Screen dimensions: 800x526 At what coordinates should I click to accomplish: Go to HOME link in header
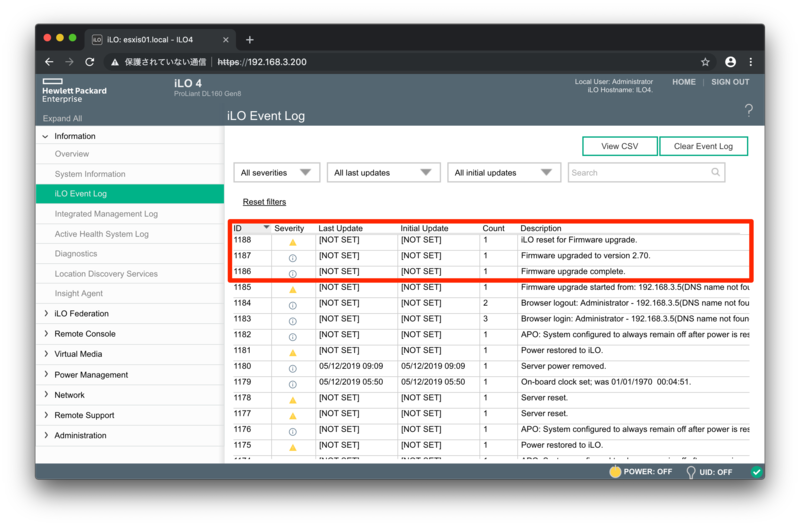[x=684, y=82]
